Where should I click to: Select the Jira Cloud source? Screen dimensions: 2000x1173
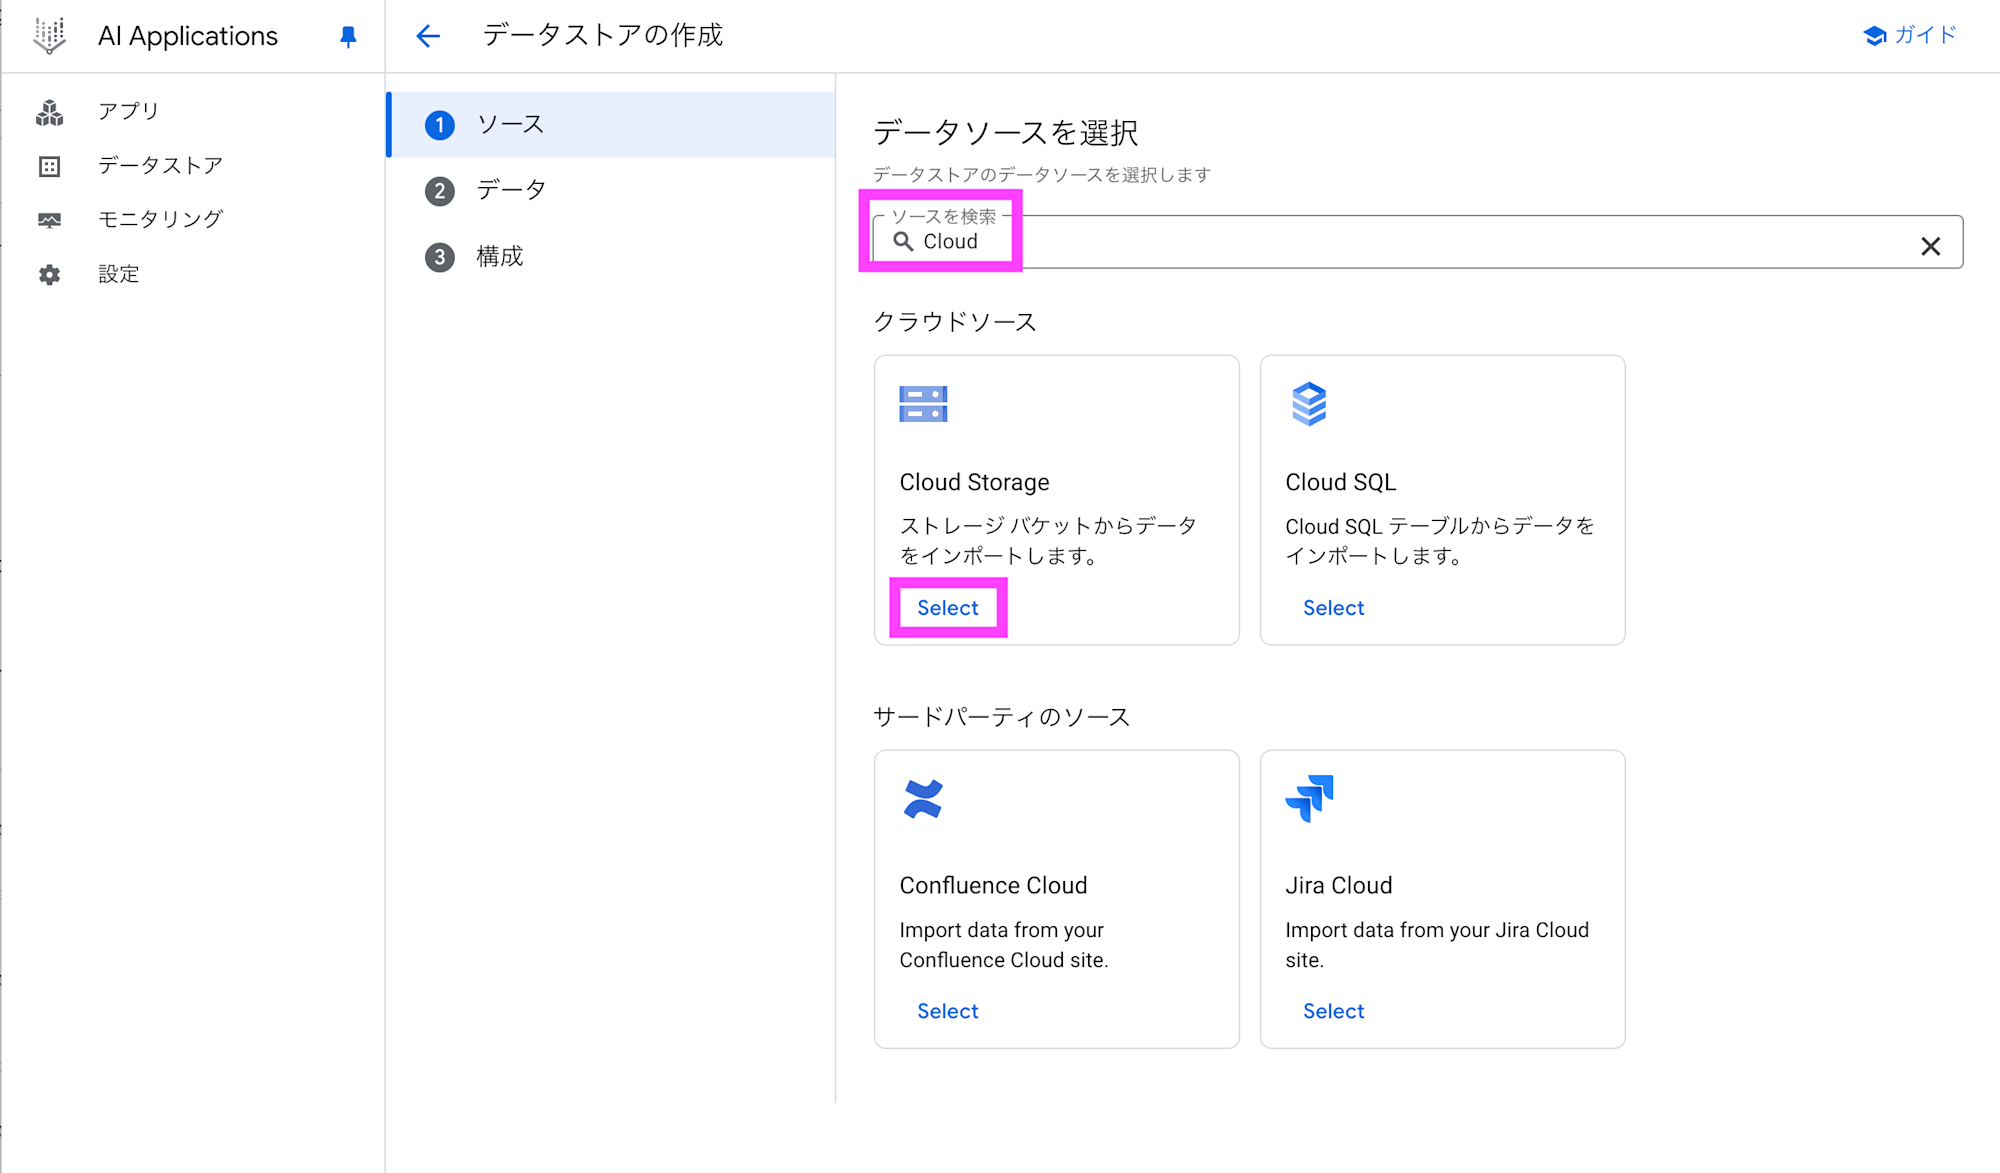point(1334,1011)
